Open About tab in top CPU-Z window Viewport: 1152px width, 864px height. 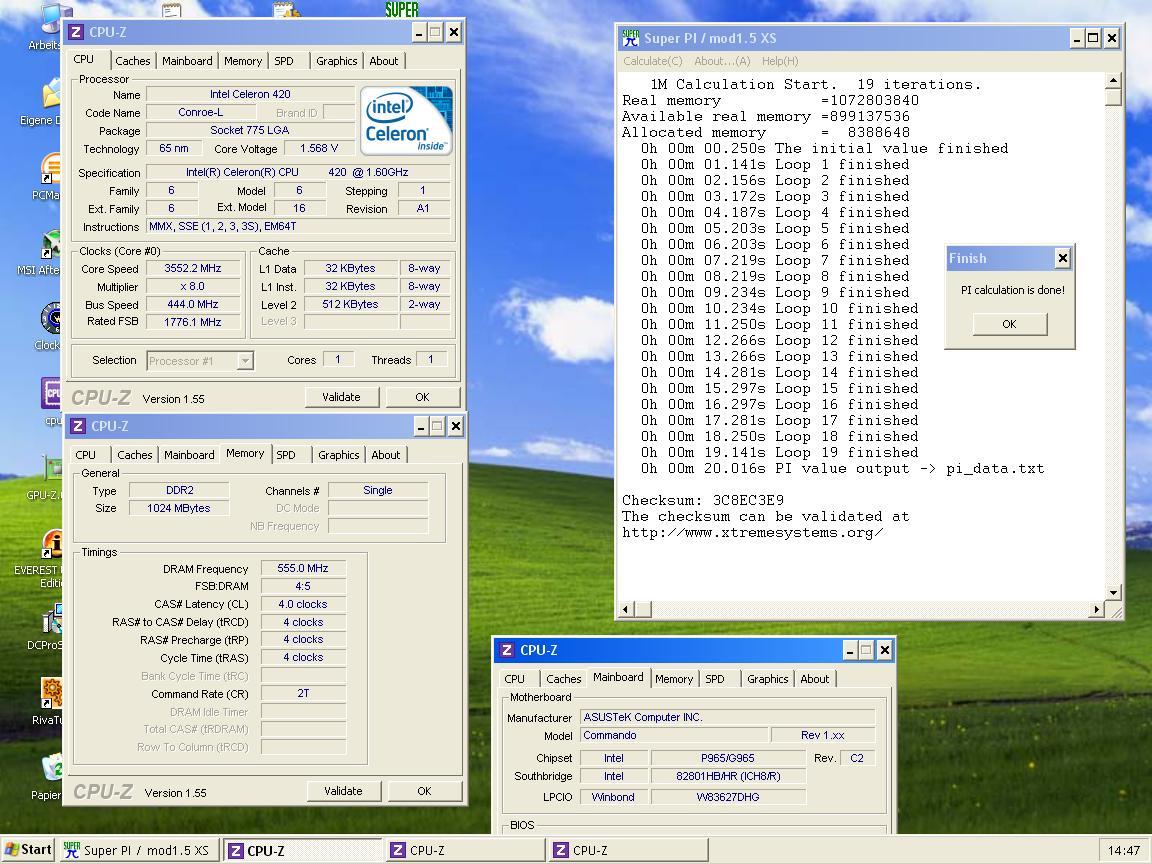pyautogui.click(x=384, y=61)
